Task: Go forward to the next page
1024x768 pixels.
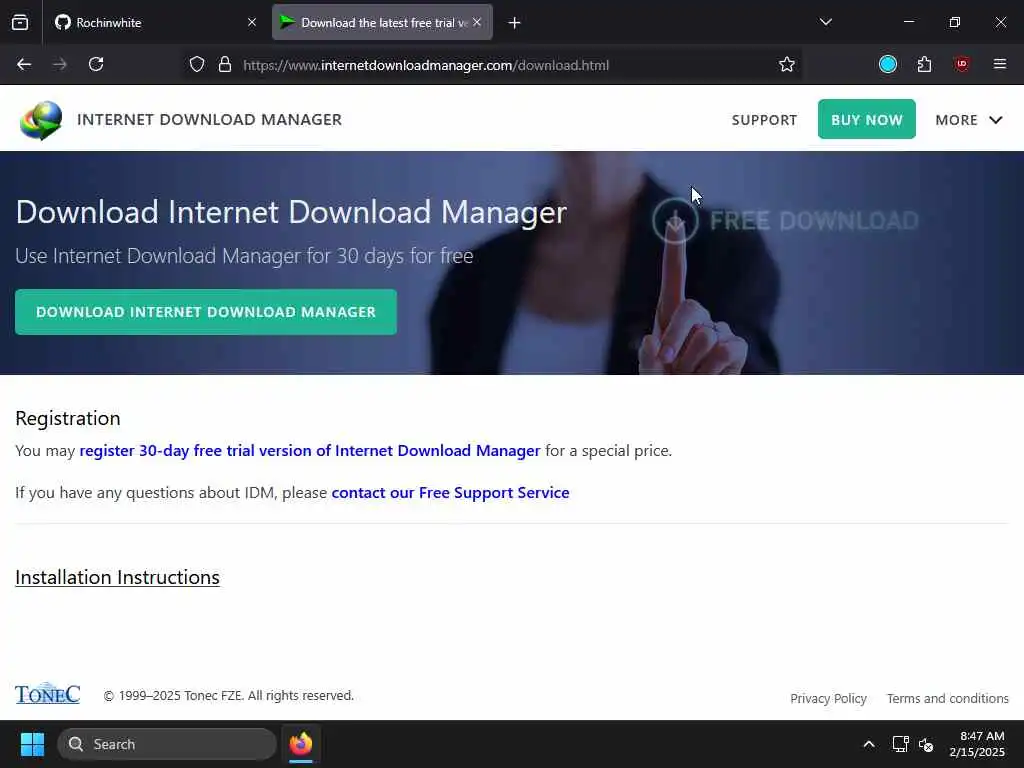Action: click(x=60, y=65)
